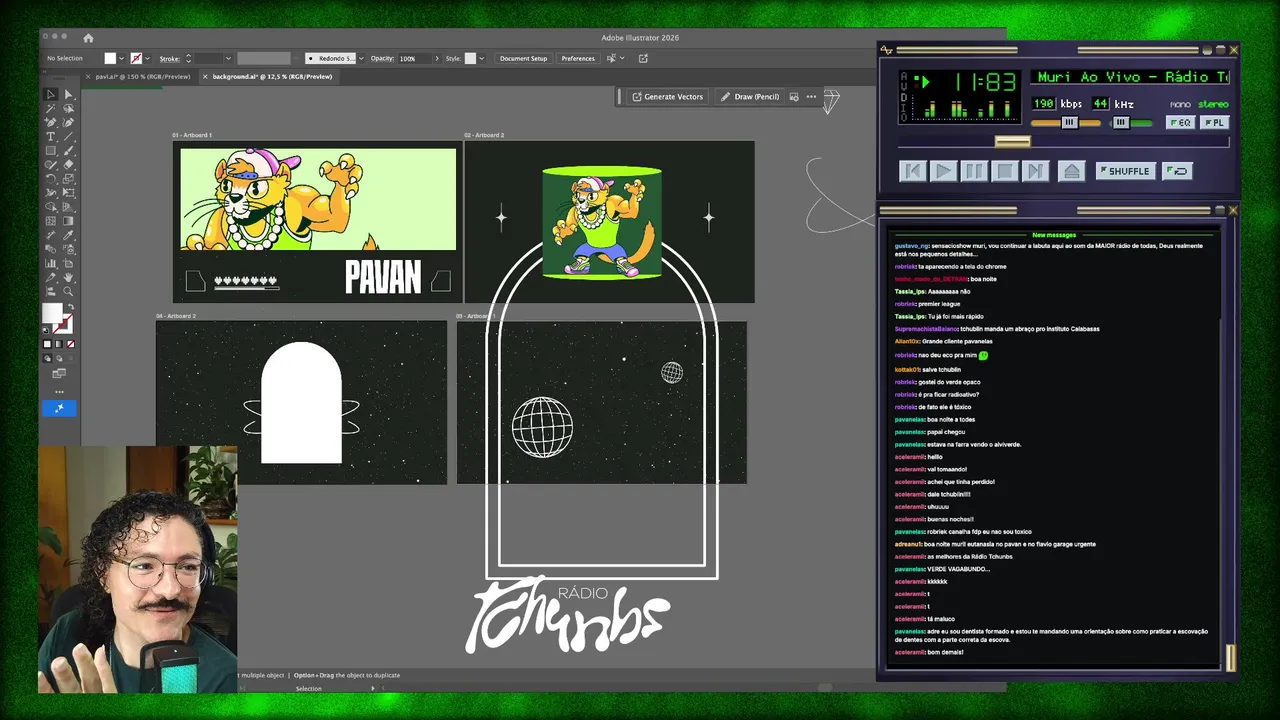Image resolution: width=1280 pixels, height=720 pixels.
Task: Step the stroke weight stepper arrows
Action: click(x=189, y=58)
